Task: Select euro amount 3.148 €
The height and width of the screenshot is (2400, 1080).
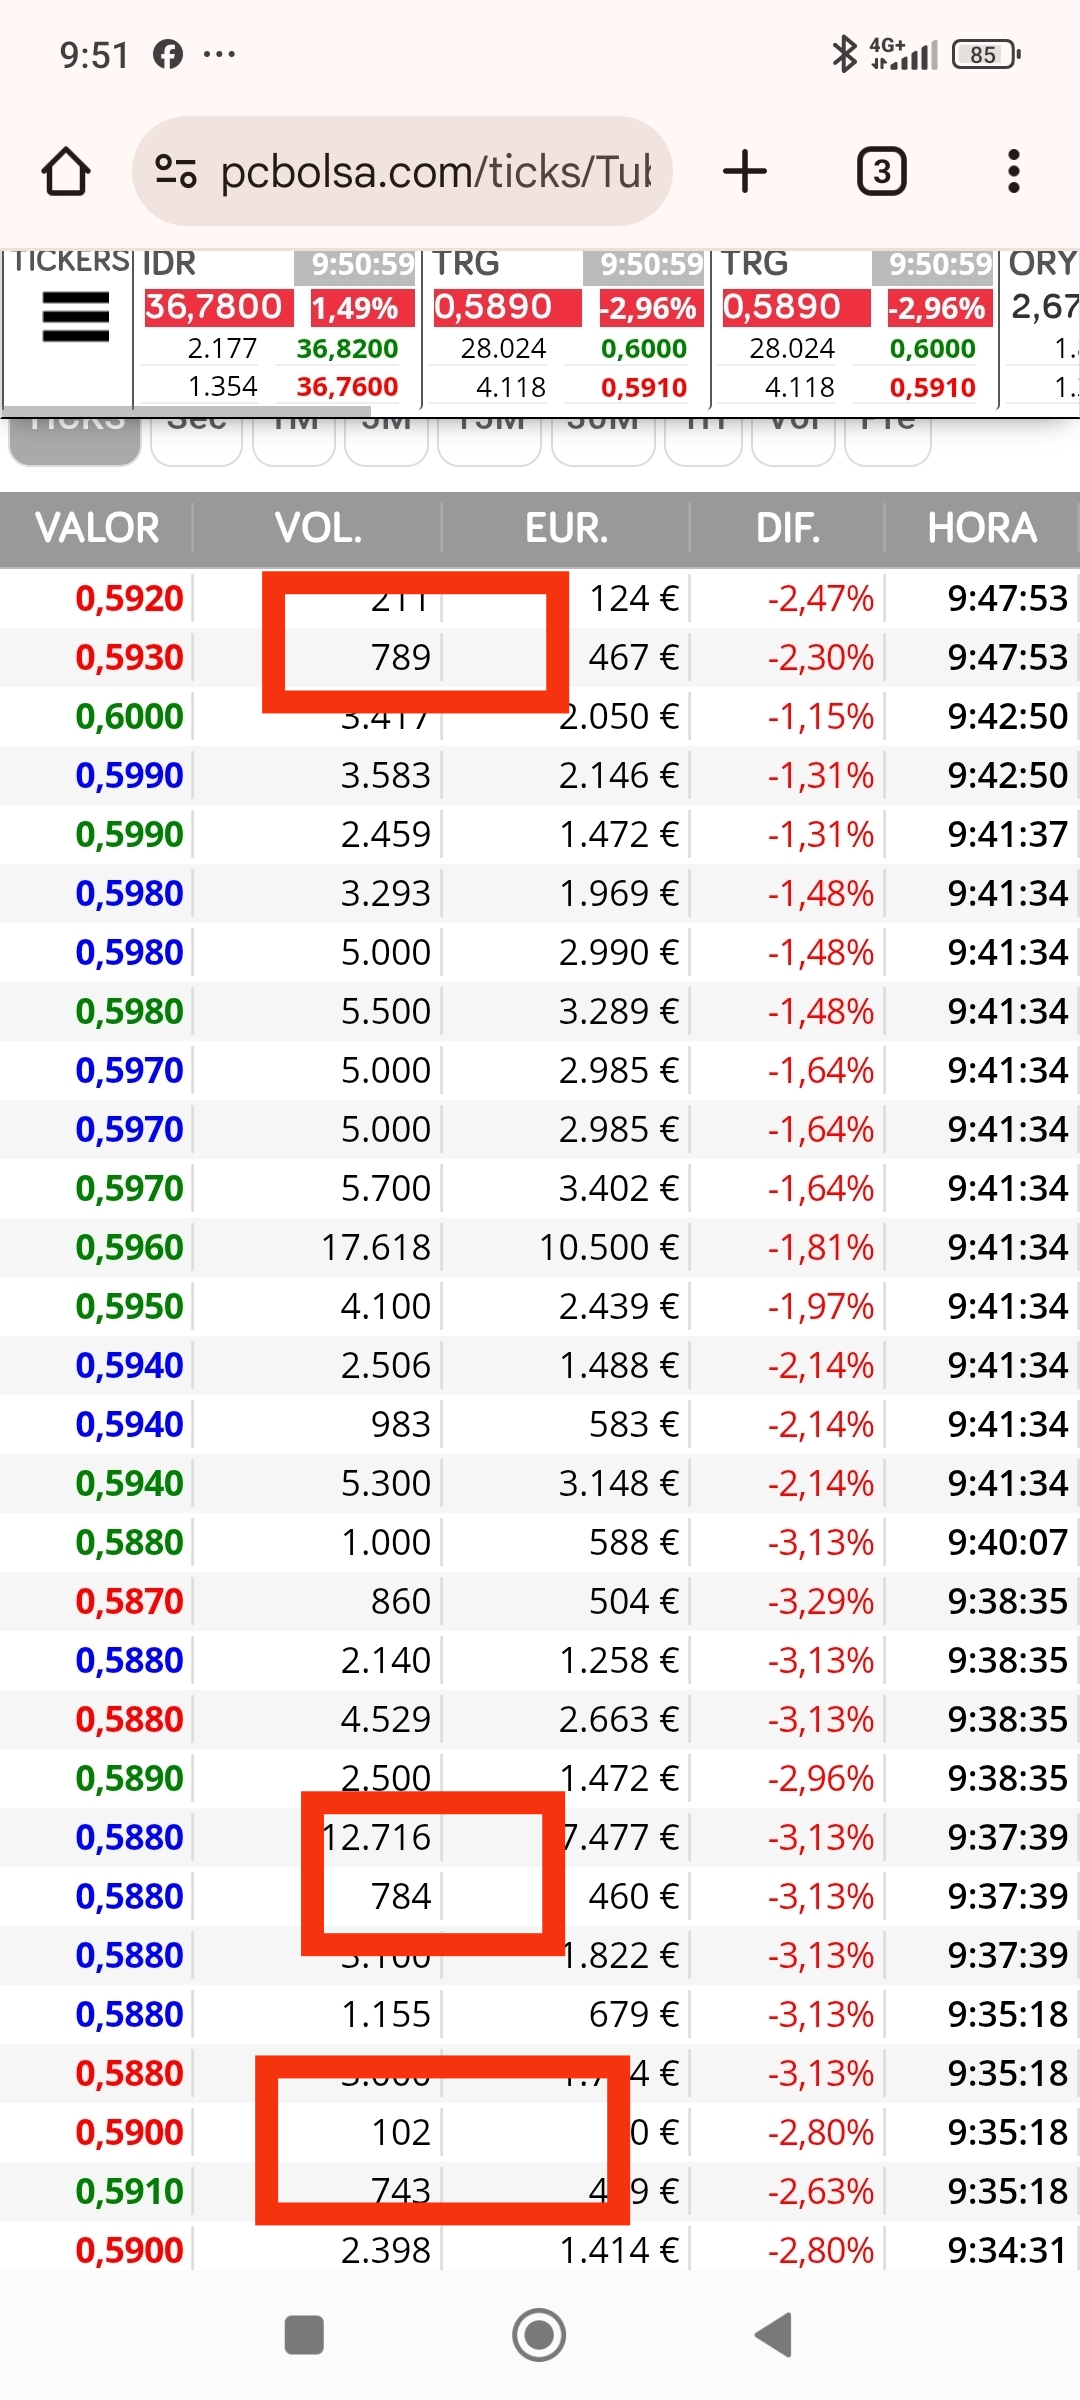Action: pos(619,1483)
